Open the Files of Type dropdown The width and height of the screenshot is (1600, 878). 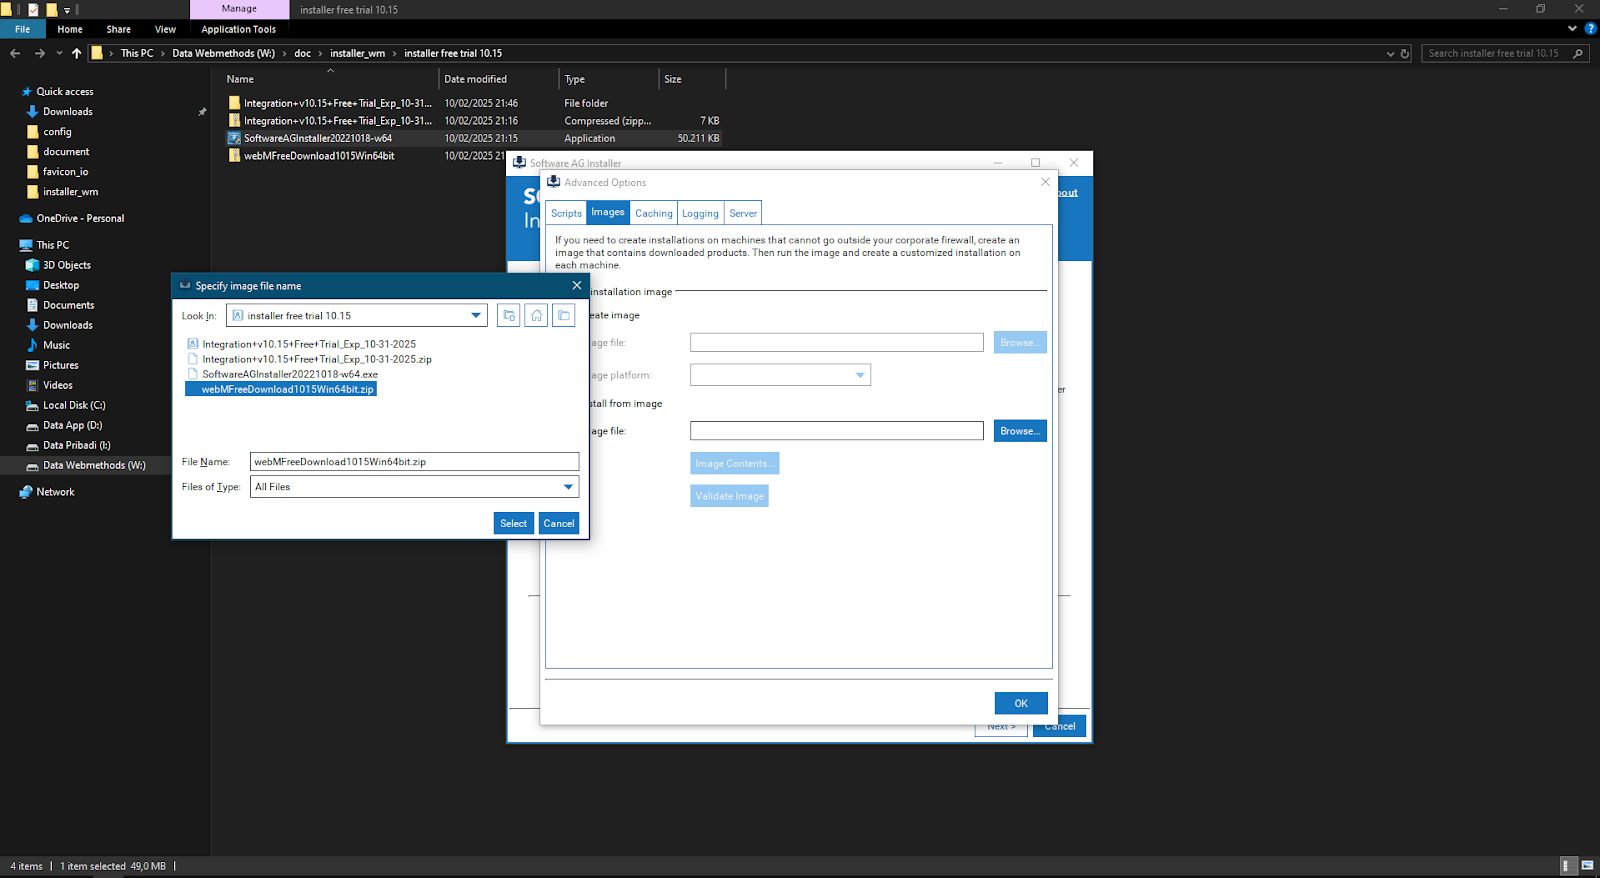(568, 487)
